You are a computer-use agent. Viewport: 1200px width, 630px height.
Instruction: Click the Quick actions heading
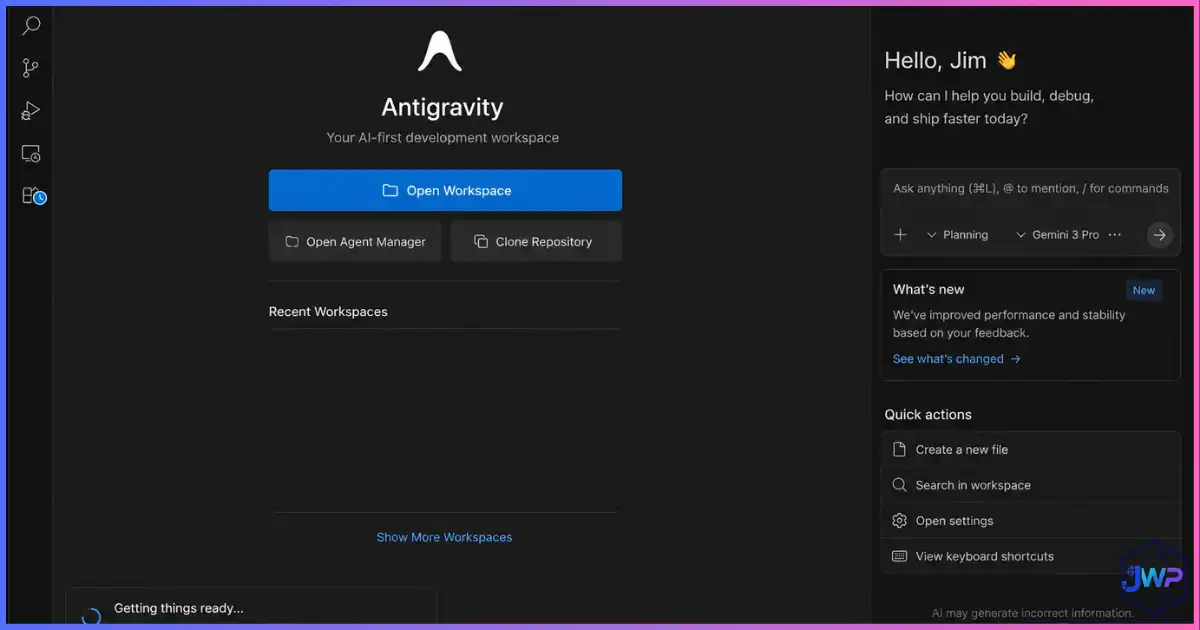(928, 414)
